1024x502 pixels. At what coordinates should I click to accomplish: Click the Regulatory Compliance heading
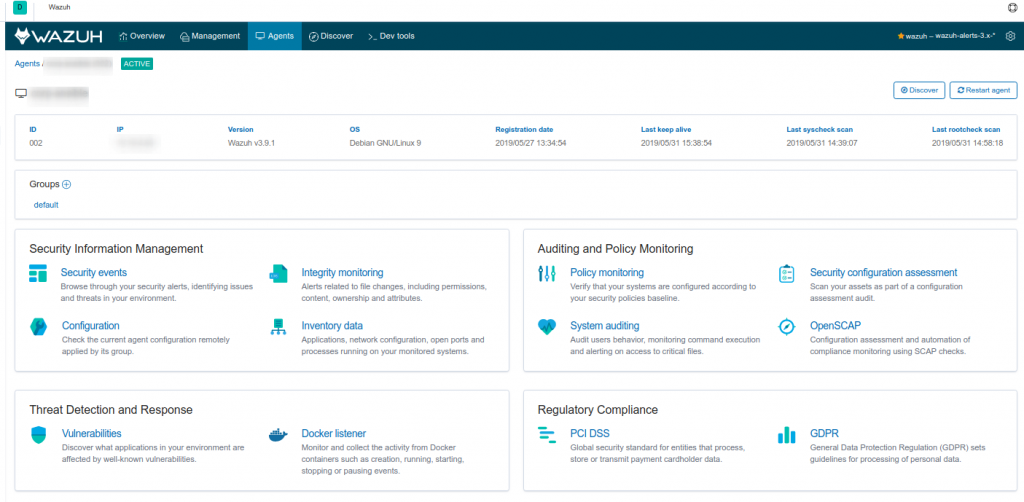point(598,410)
